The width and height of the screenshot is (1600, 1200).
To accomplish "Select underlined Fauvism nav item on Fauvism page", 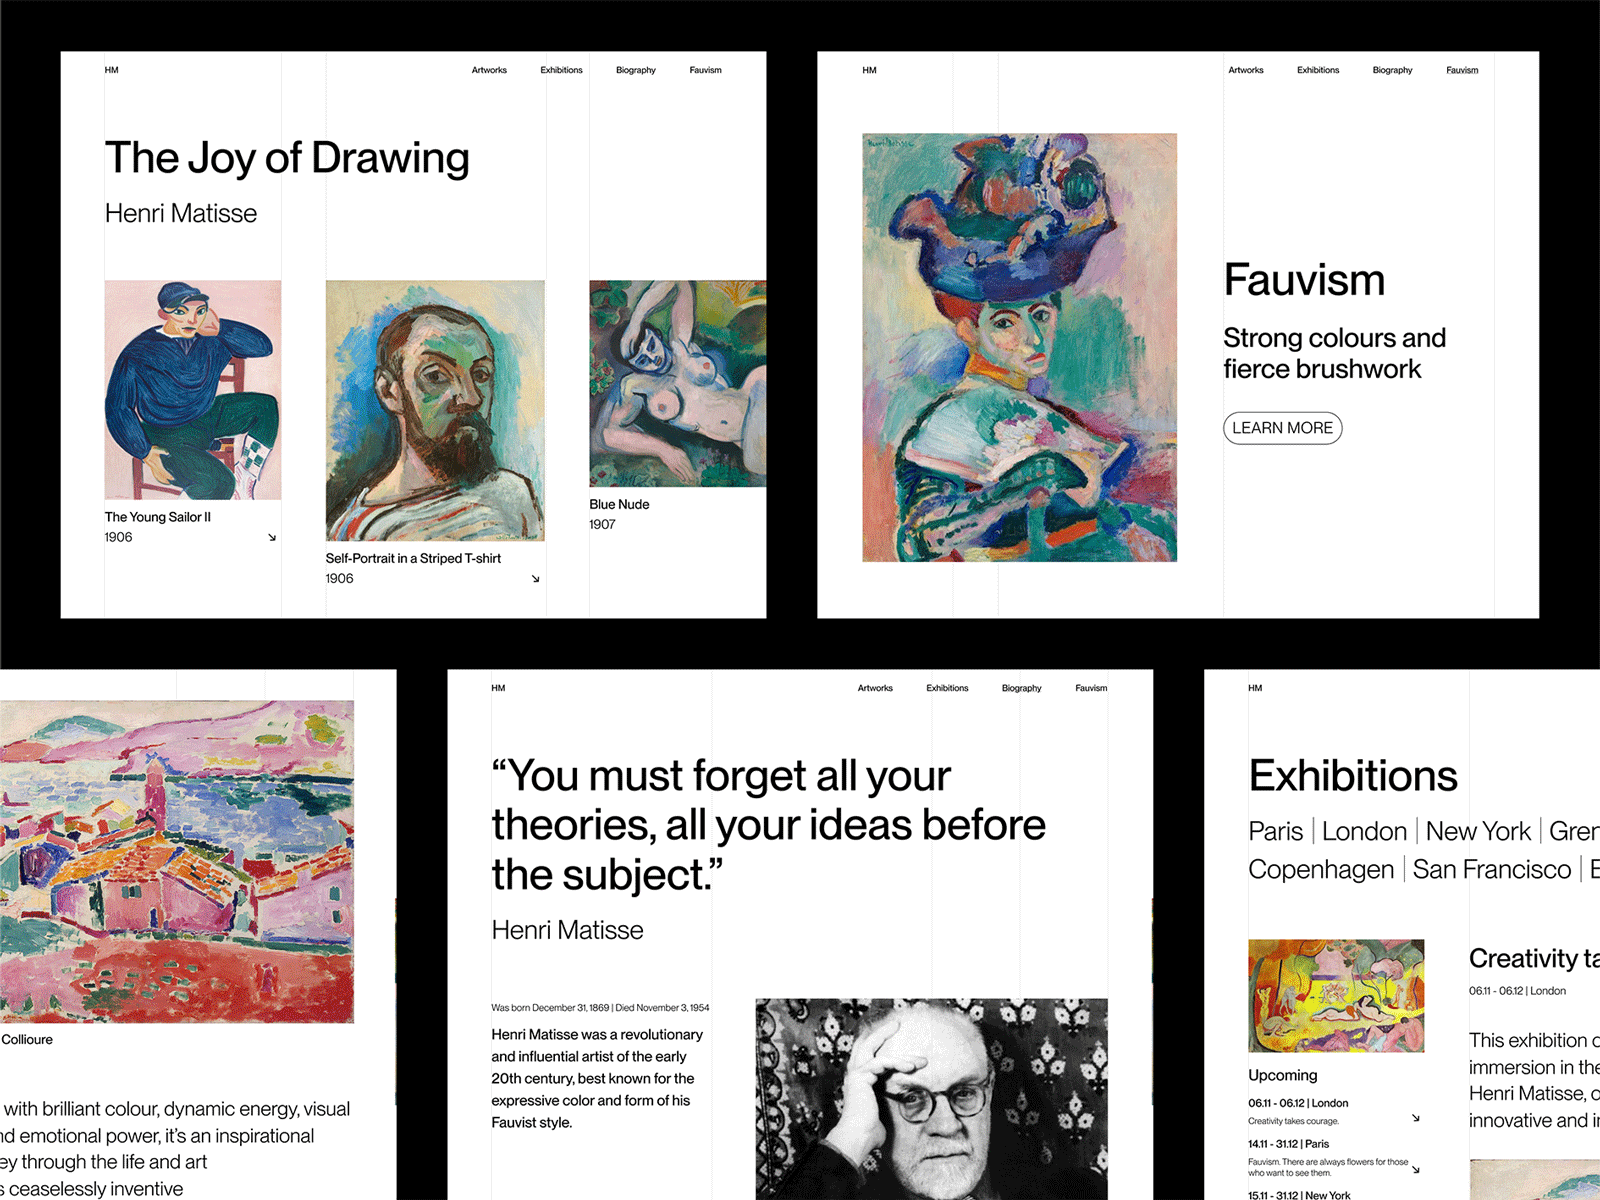I will point(1462,70).
